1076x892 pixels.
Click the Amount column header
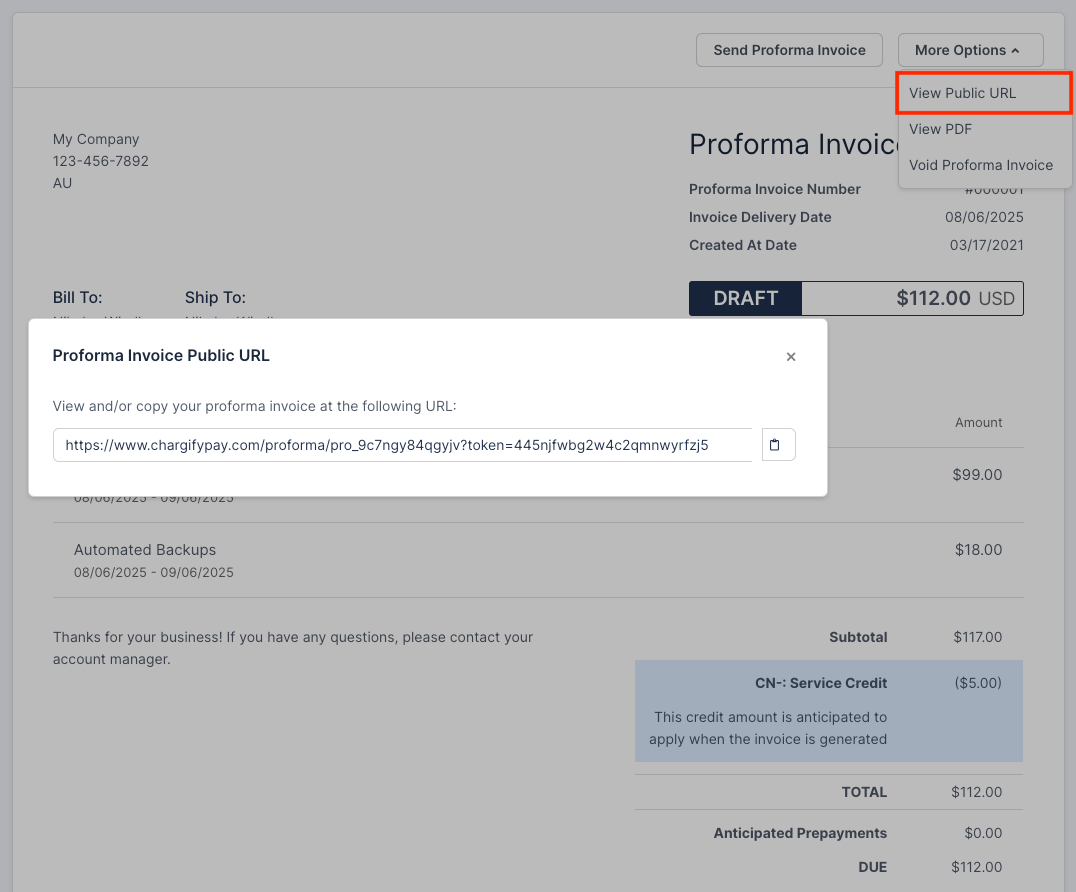[x=978, y=422]
